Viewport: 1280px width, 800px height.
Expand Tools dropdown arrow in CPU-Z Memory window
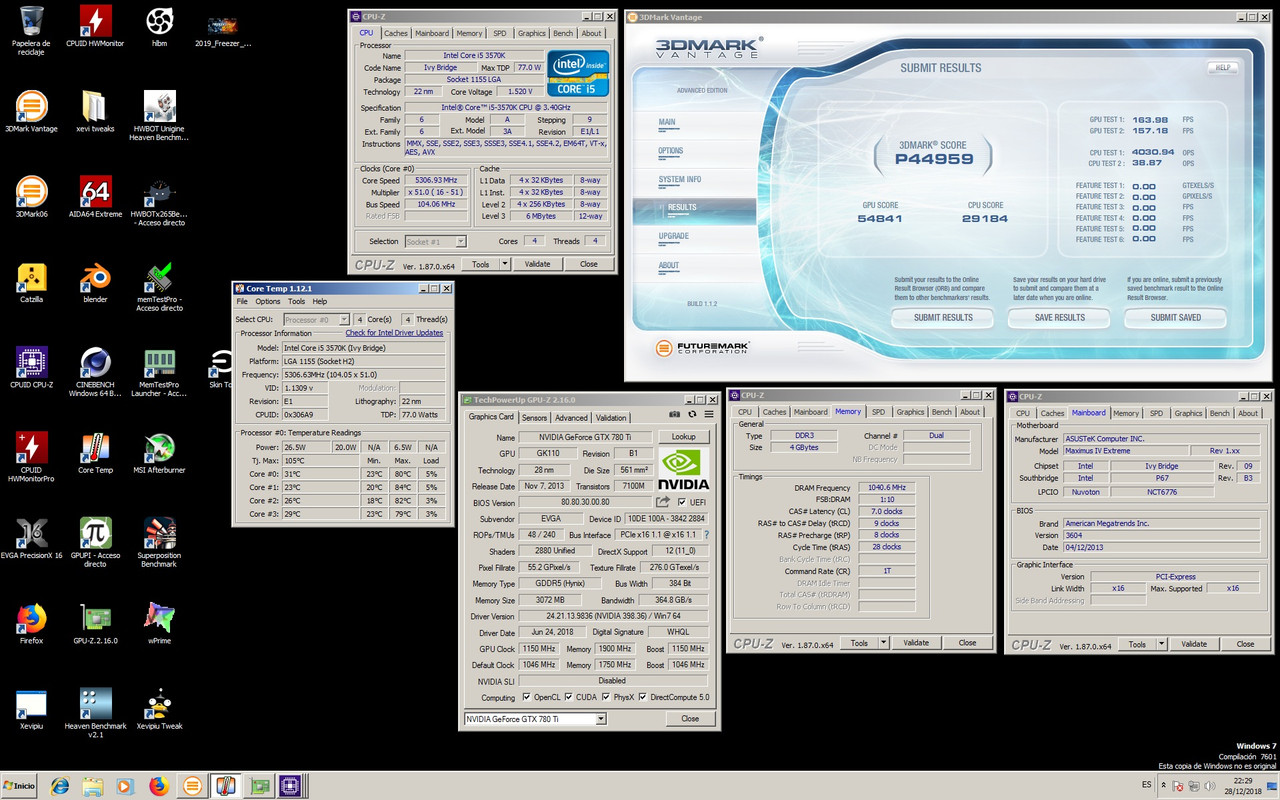pos(883,643)
